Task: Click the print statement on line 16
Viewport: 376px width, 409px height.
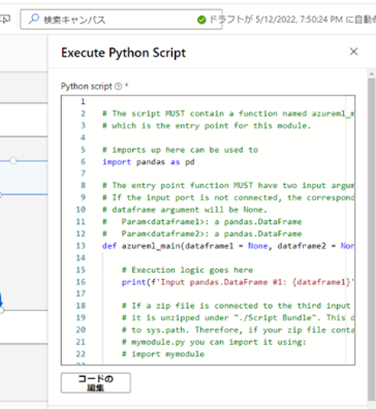Action: (x=237, y=282)
